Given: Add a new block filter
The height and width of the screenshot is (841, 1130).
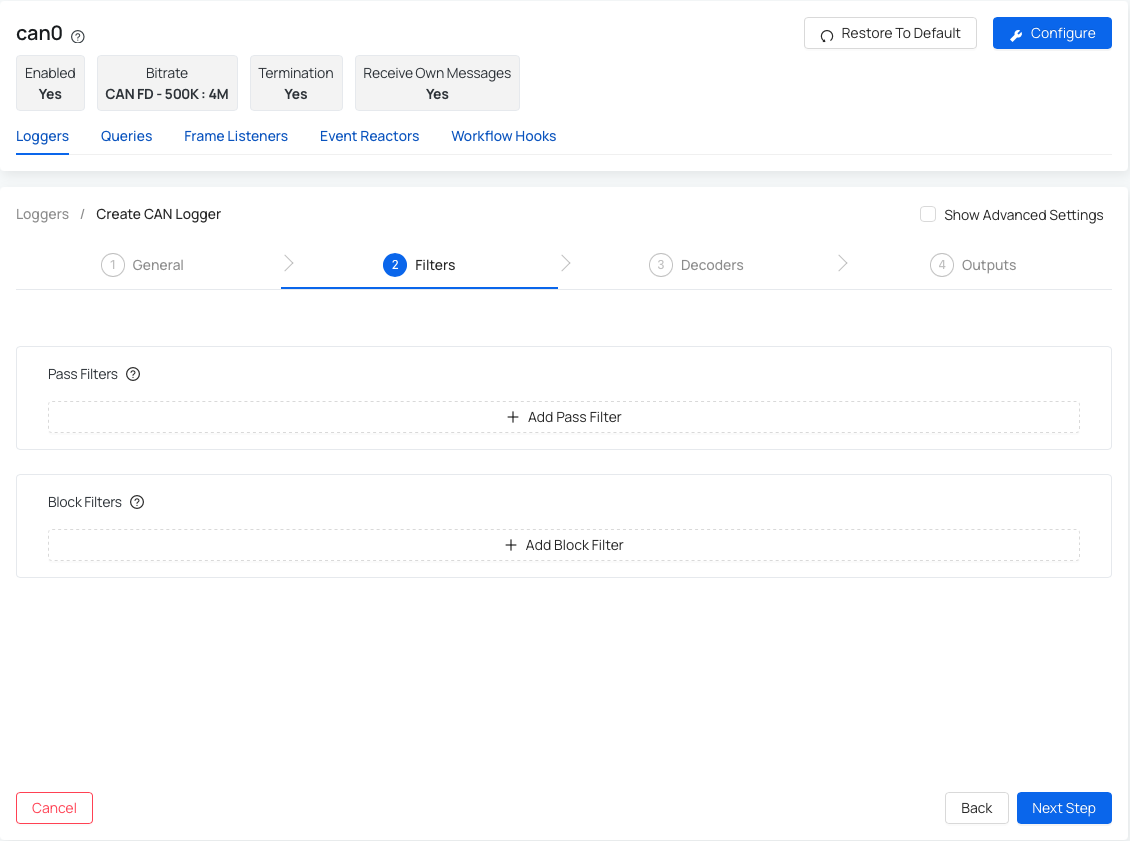Looking at the screenshot, I should (564, 545).
